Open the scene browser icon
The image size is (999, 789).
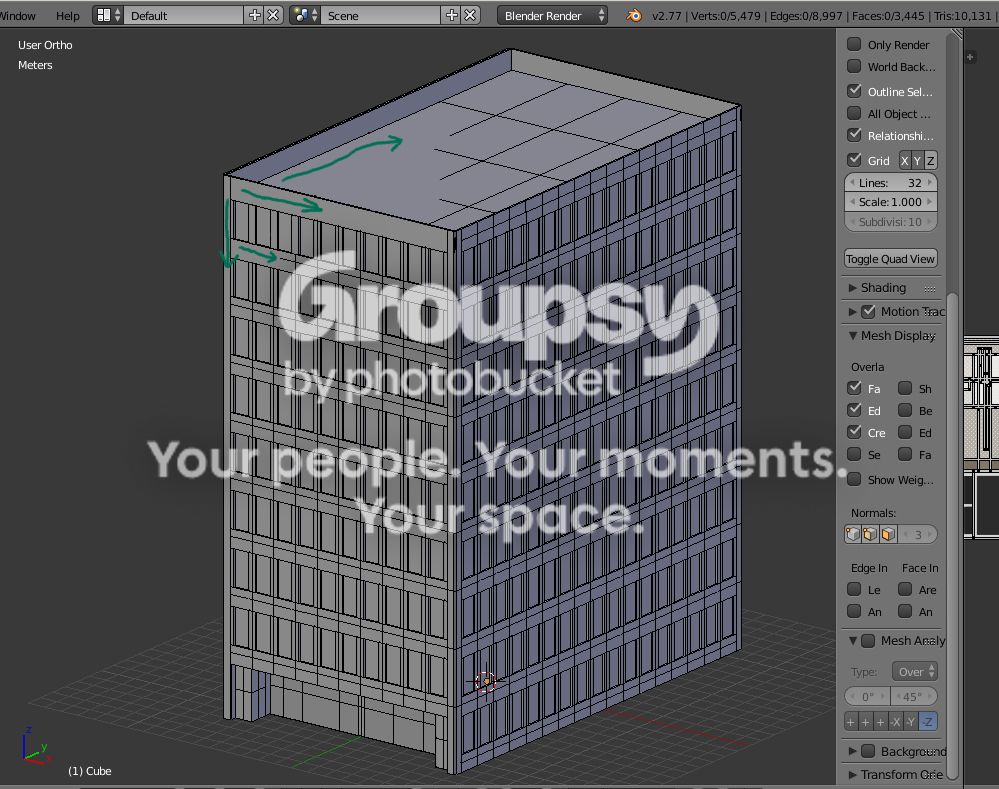pyautogui.click(x=305, y=15)
